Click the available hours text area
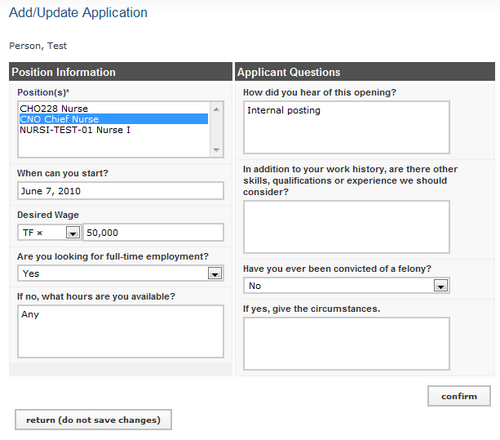The height and width of the screenshot is (440, 500). (120, 331)
